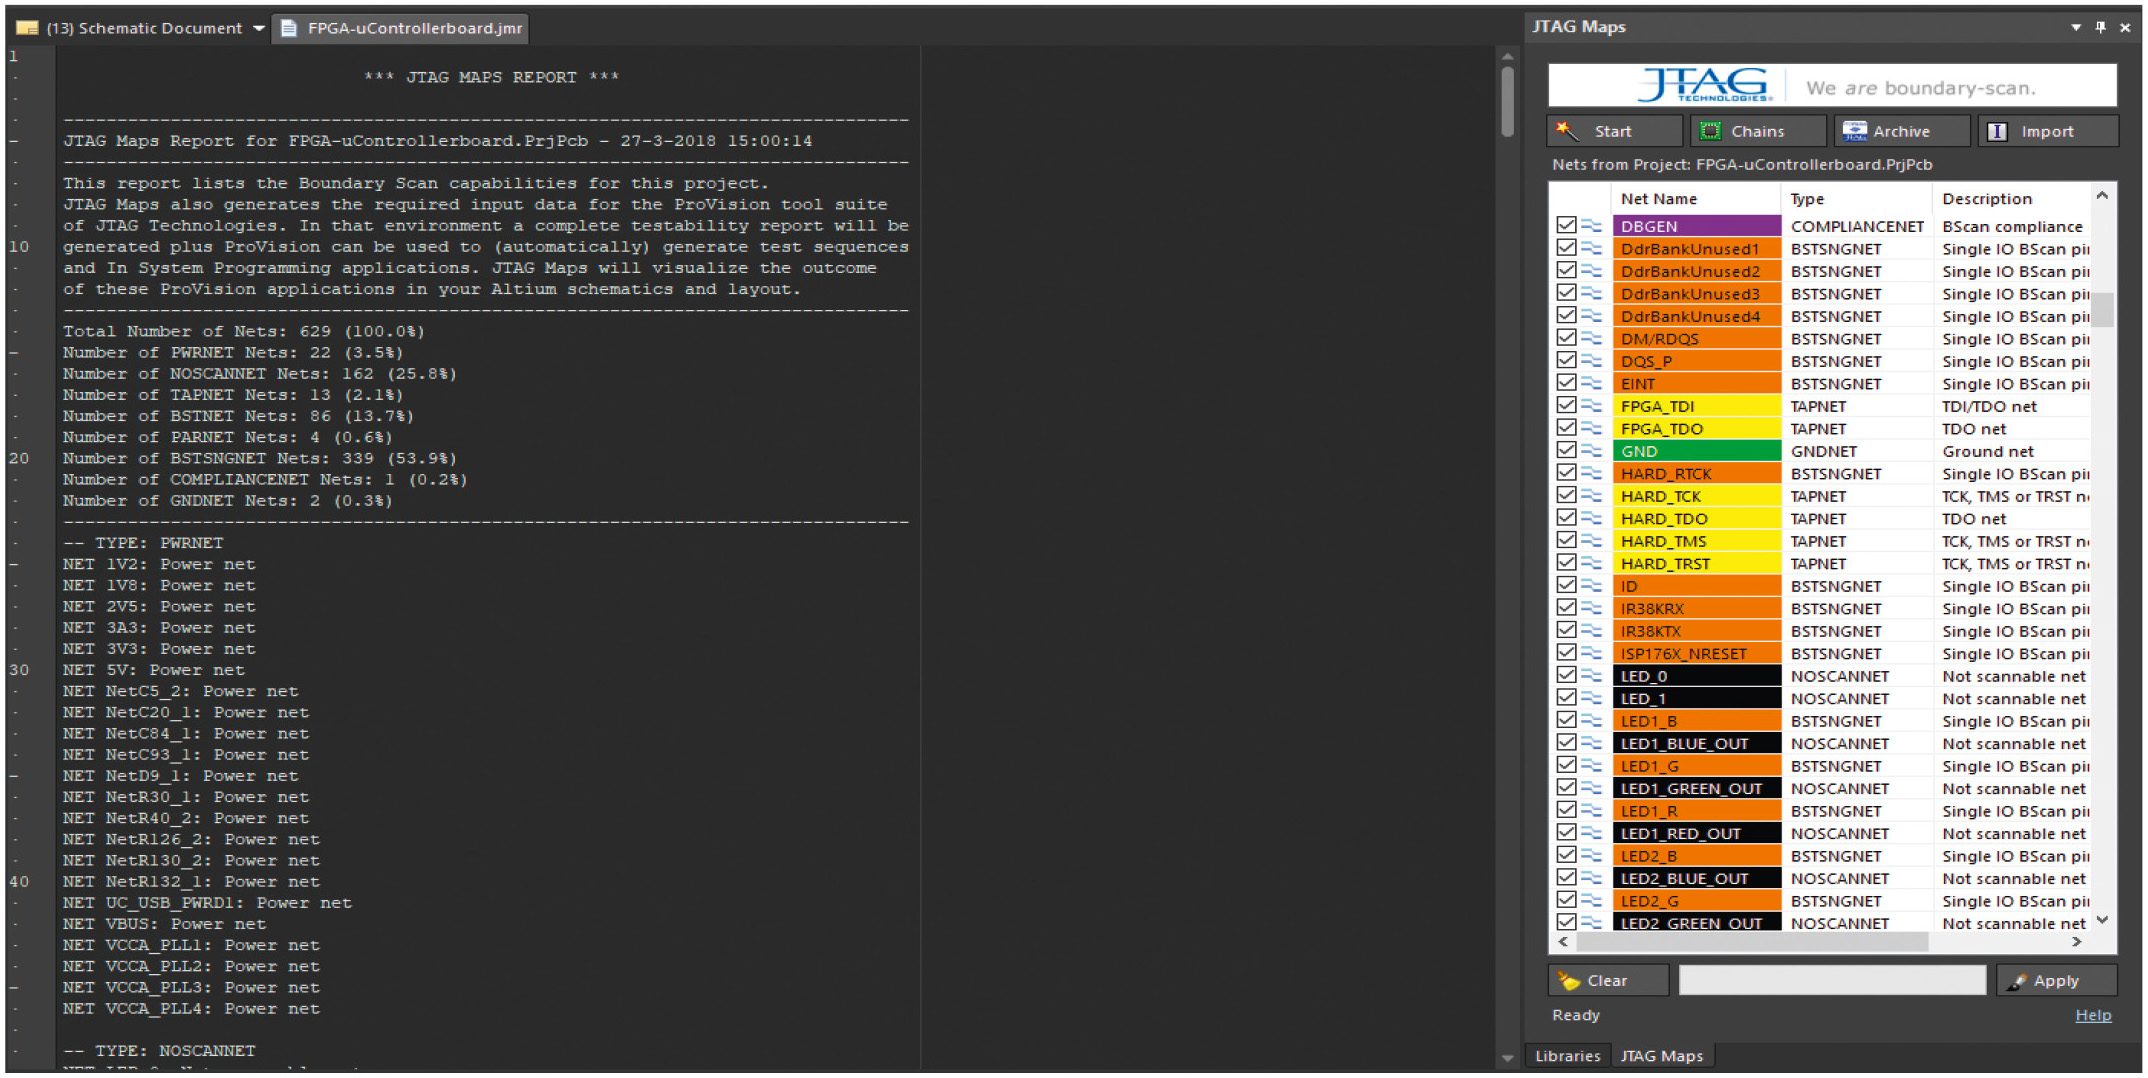2148x1078 pixels.
Task: Expand the Schematic Document dropdown arrow
Action: (259, 28)
